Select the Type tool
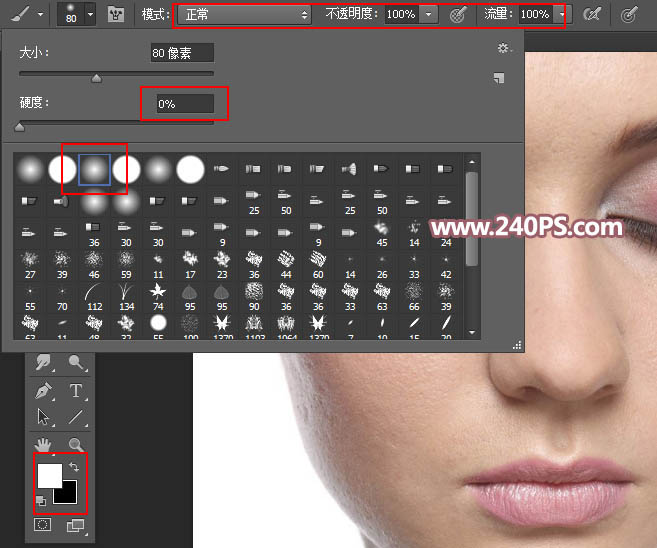 75,390
